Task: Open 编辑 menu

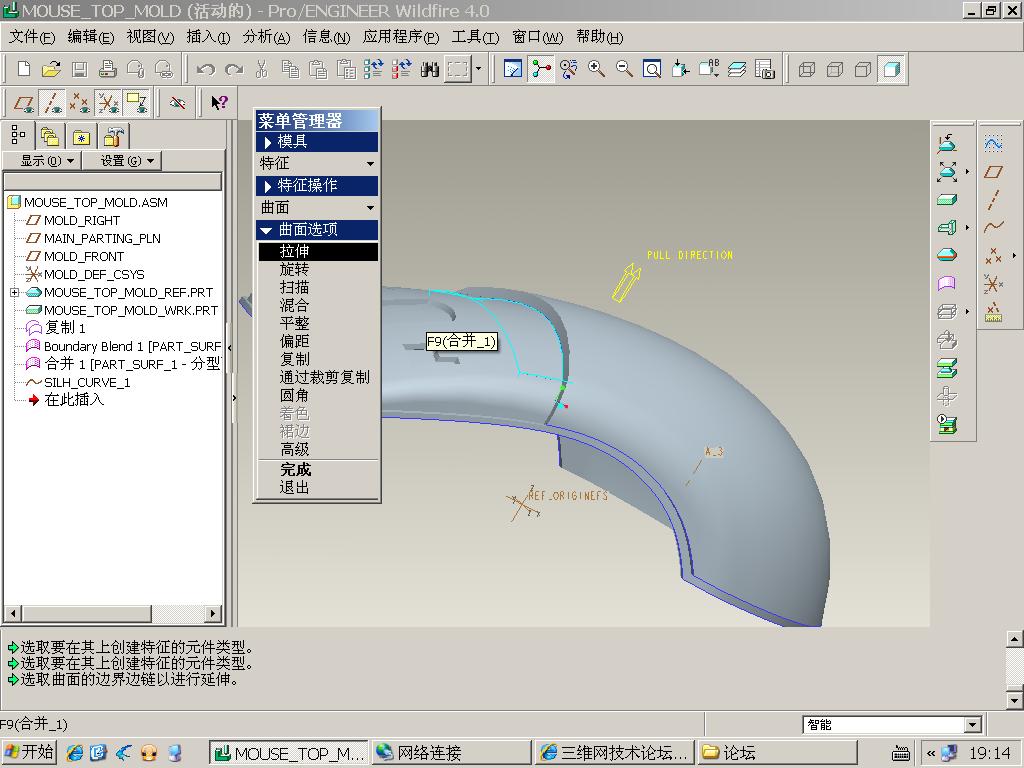Action: tap(91, 37)
